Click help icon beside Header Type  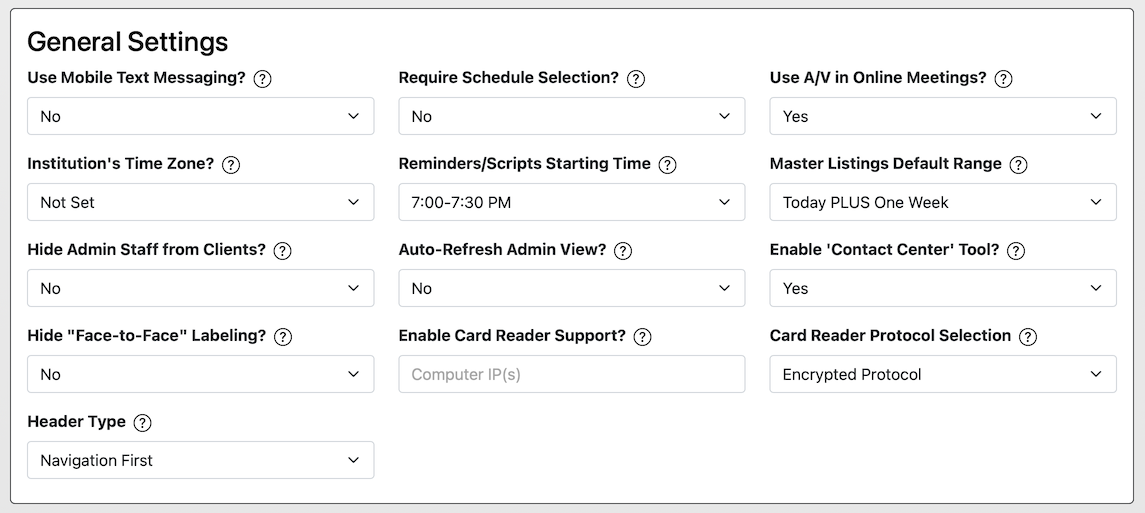(x=143, y=423)
